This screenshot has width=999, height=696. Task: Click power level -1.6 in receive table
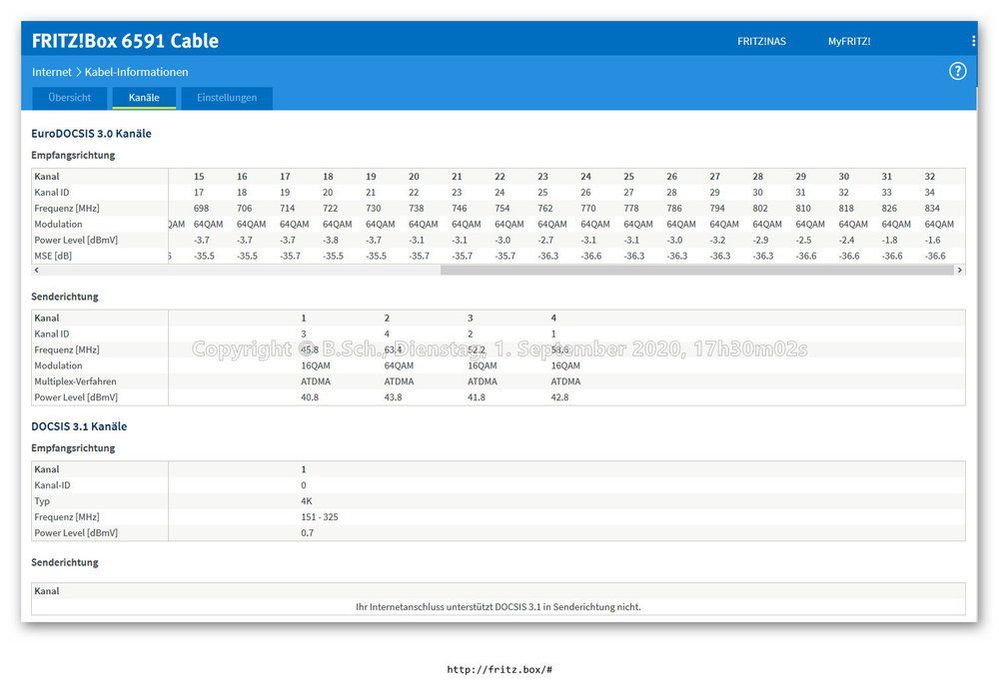point(932,240)
